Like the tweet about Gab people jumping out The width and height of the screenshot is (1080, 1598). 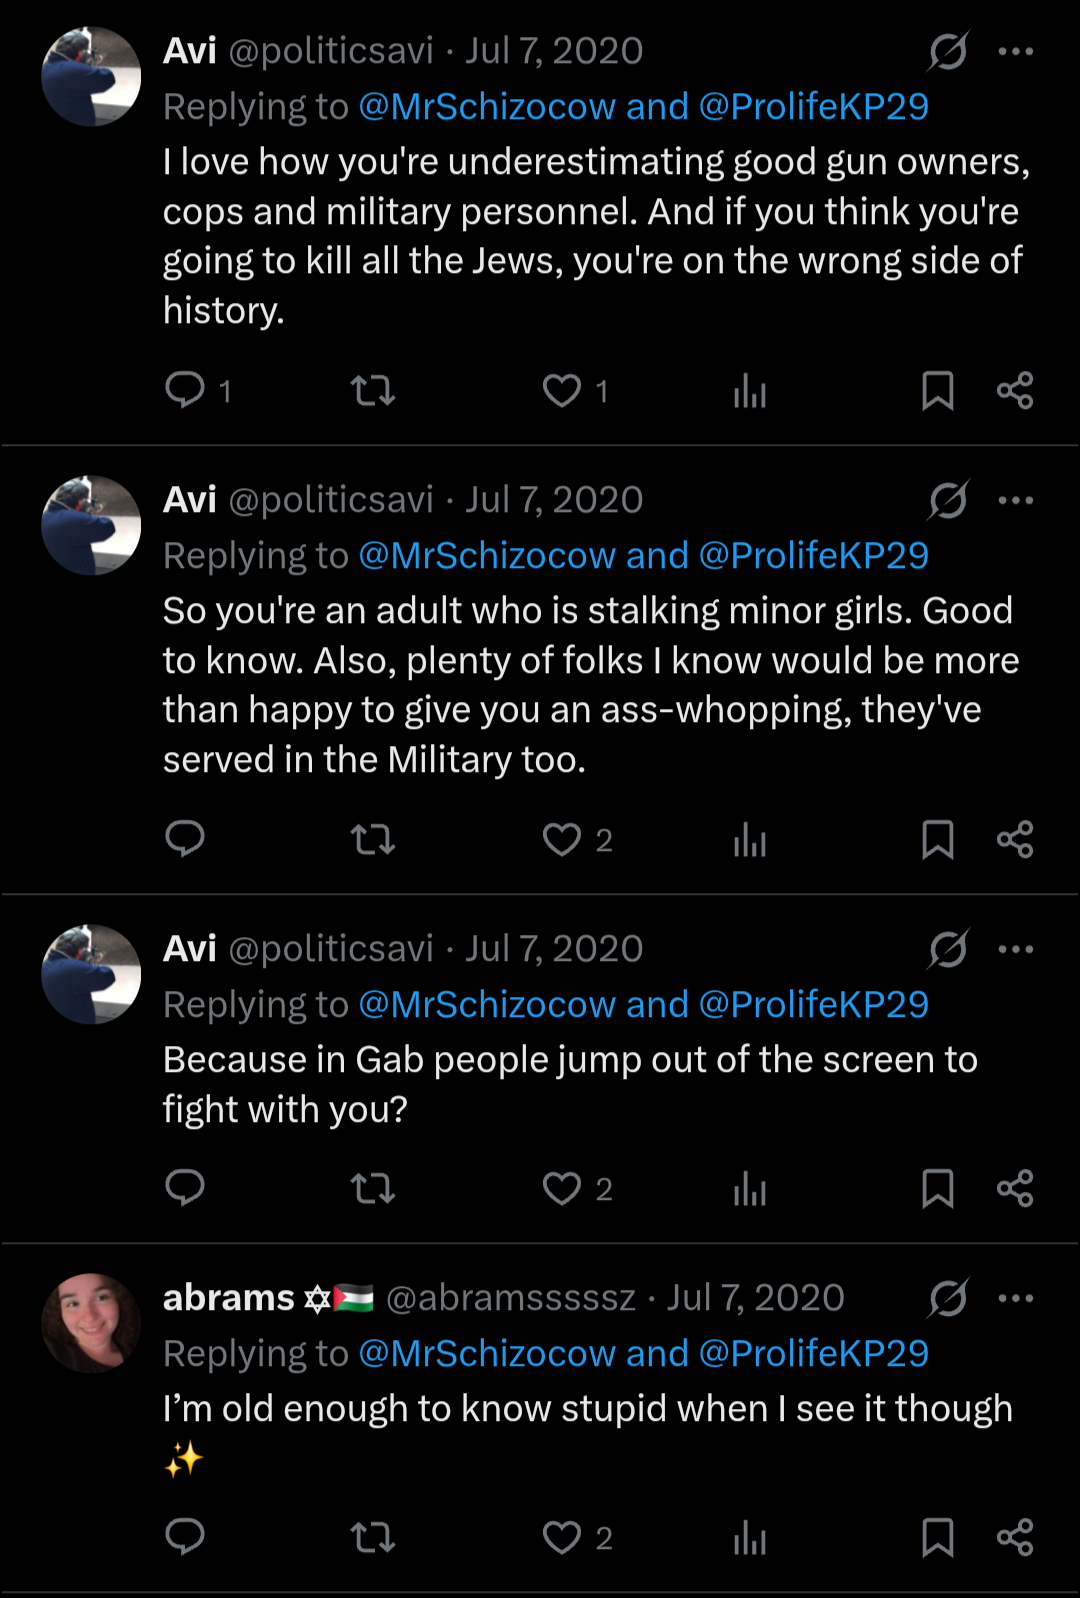562,1188
